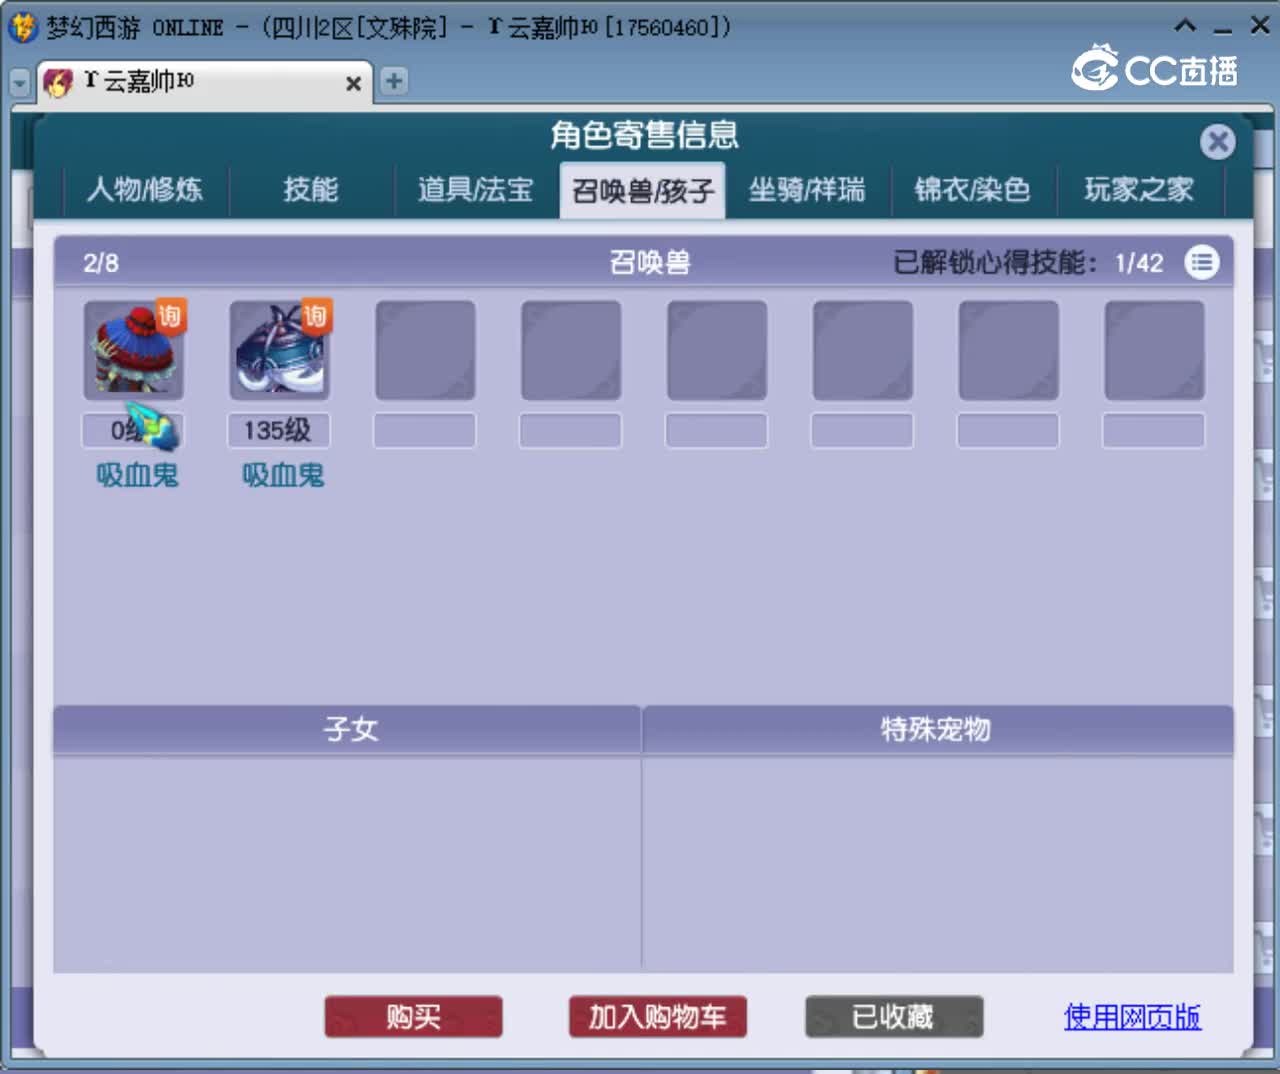This screenshot has height=1074, width=1280.
Task: Select the 135级 吸血鬼 pet portrait
Action: click(279, 350)
